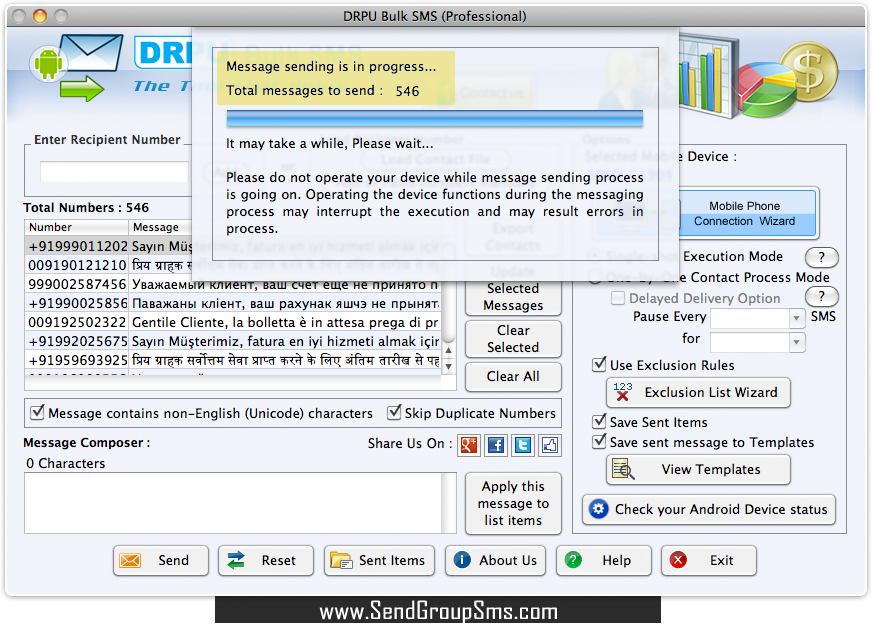This screenshot has height=624, width=872.
Task: Click the About Us info icon
Action: coord(462,559)
